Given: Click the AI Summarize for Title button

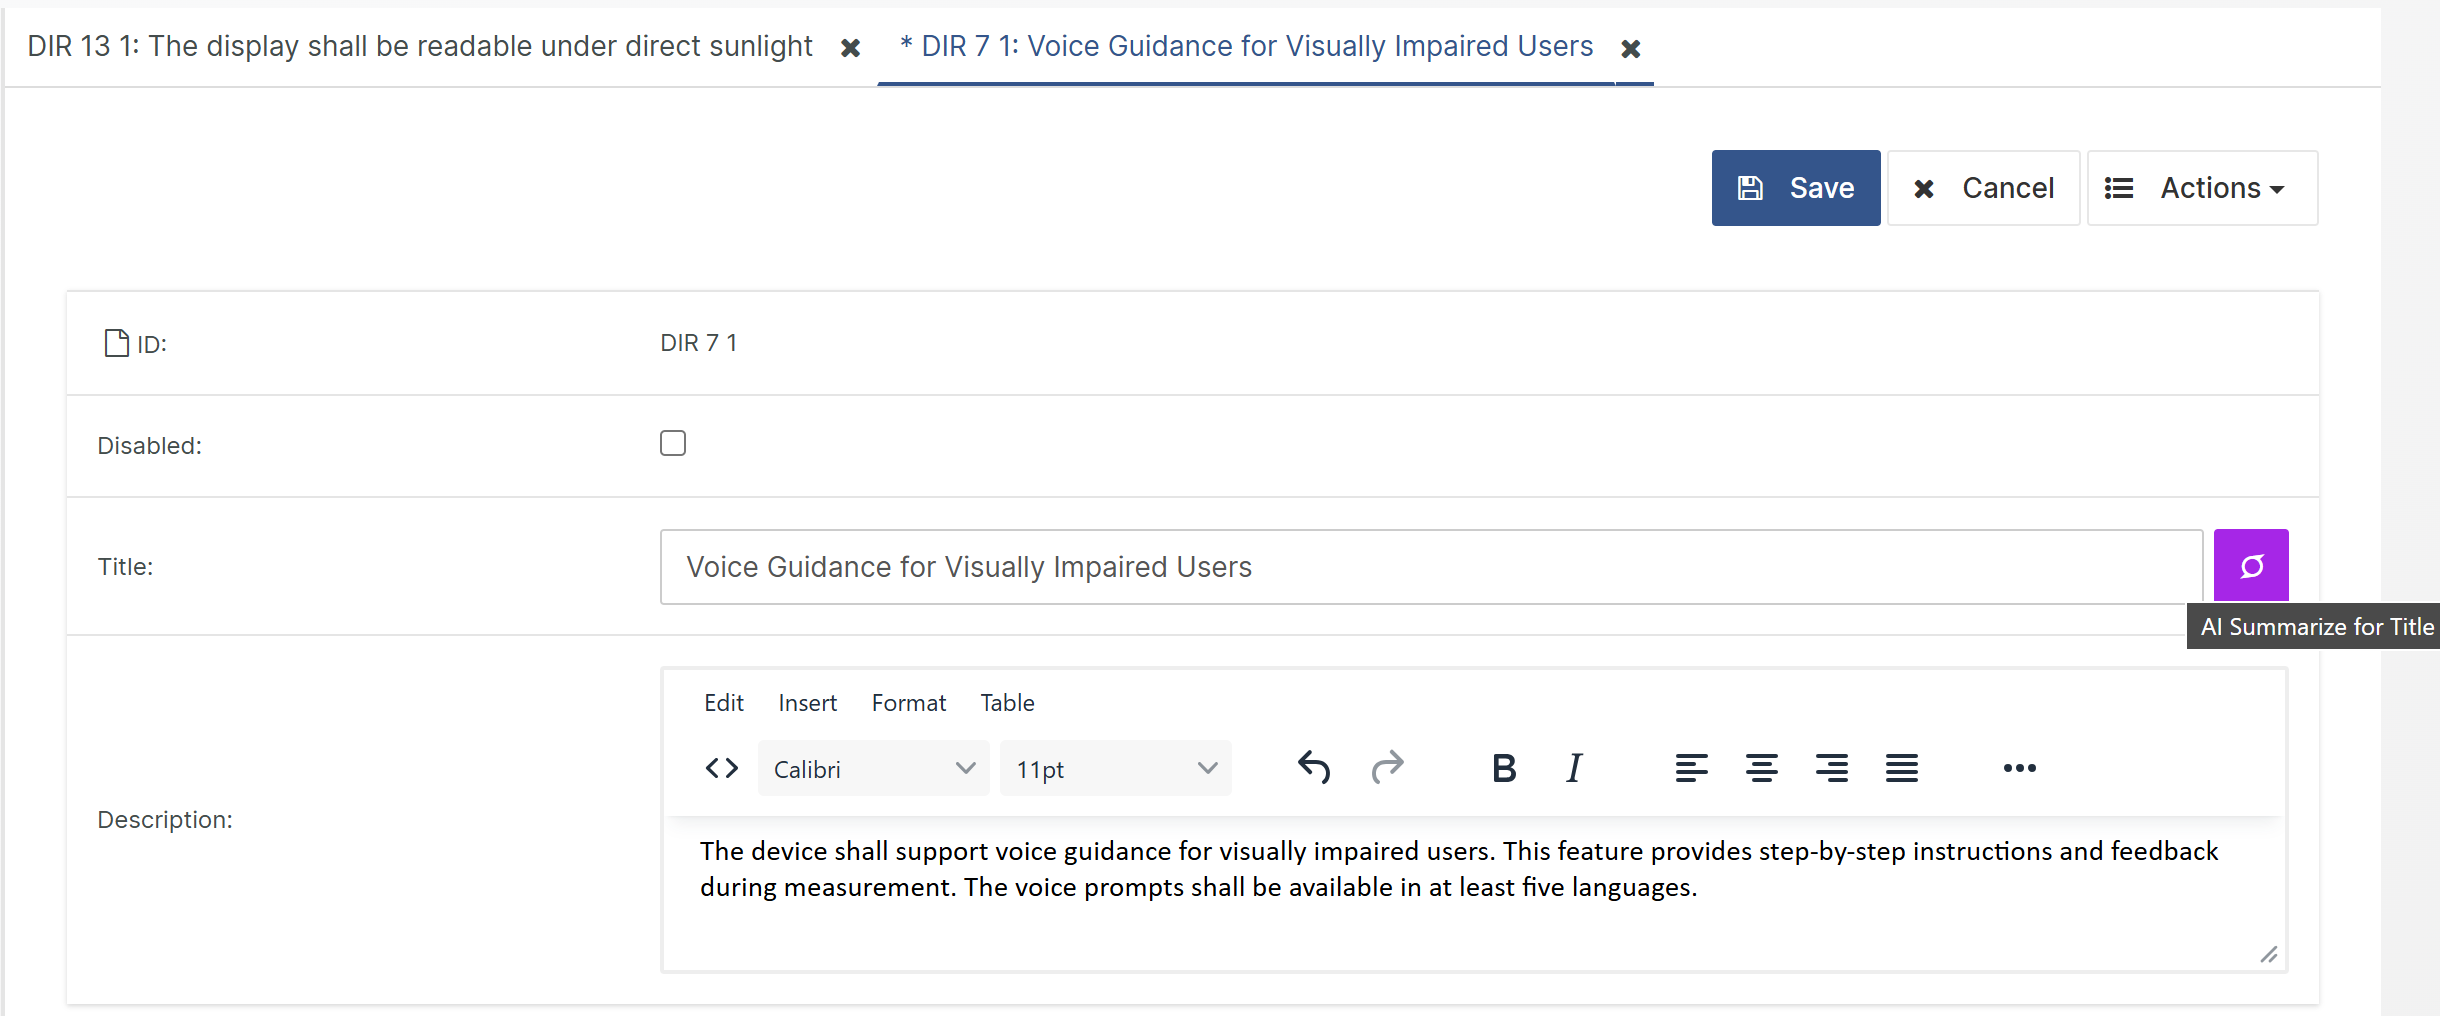Looking at the screenshot, I should point(2250,566).
